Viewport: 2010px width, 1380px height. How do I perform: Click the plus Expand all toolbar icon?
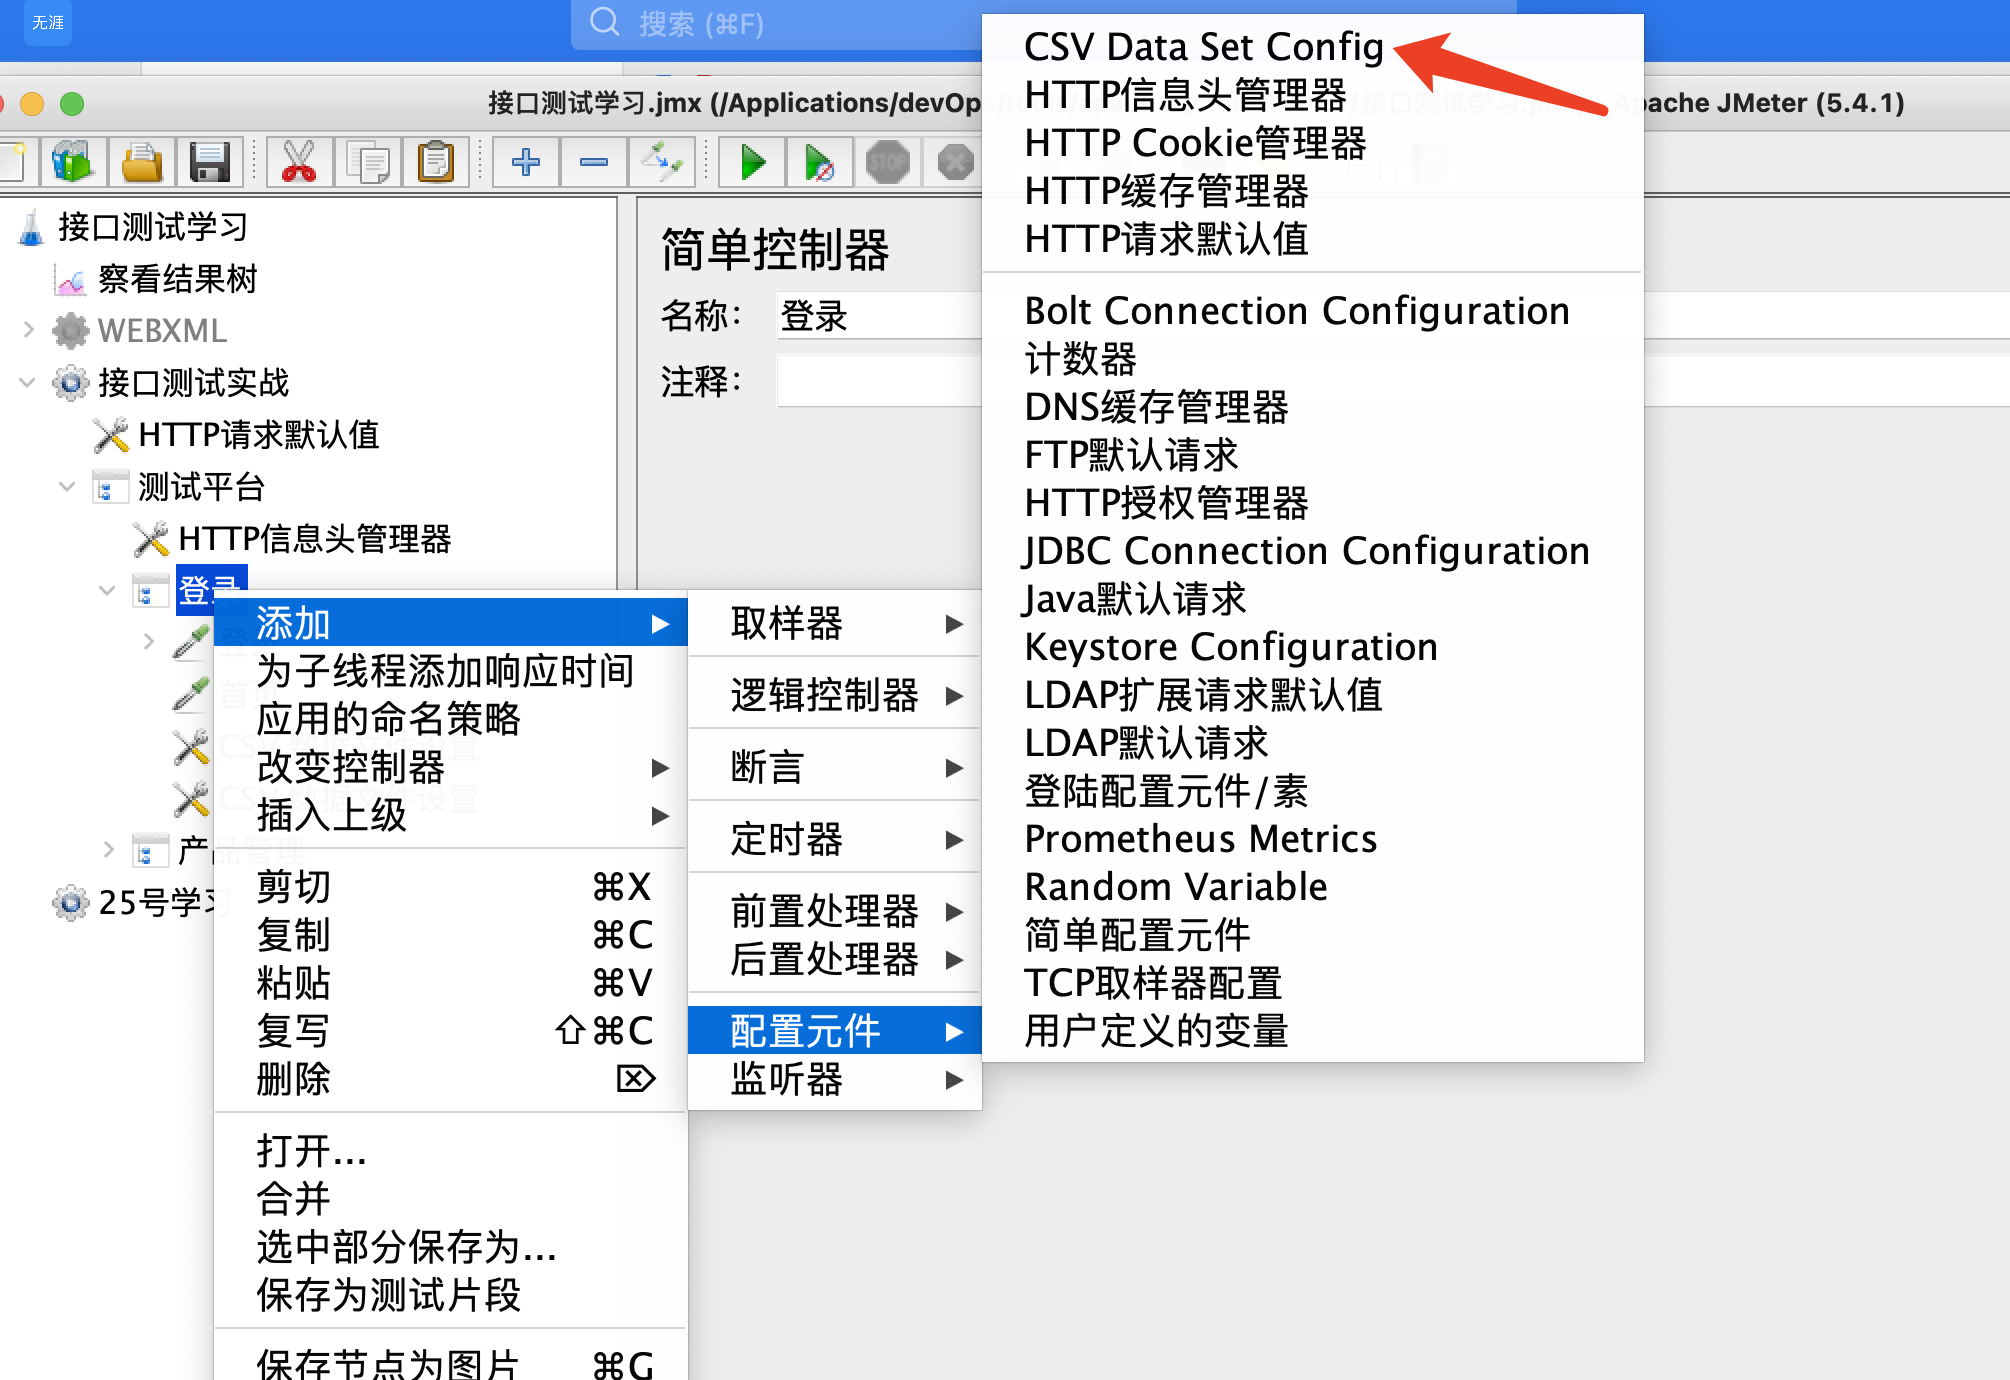[526, 162]
